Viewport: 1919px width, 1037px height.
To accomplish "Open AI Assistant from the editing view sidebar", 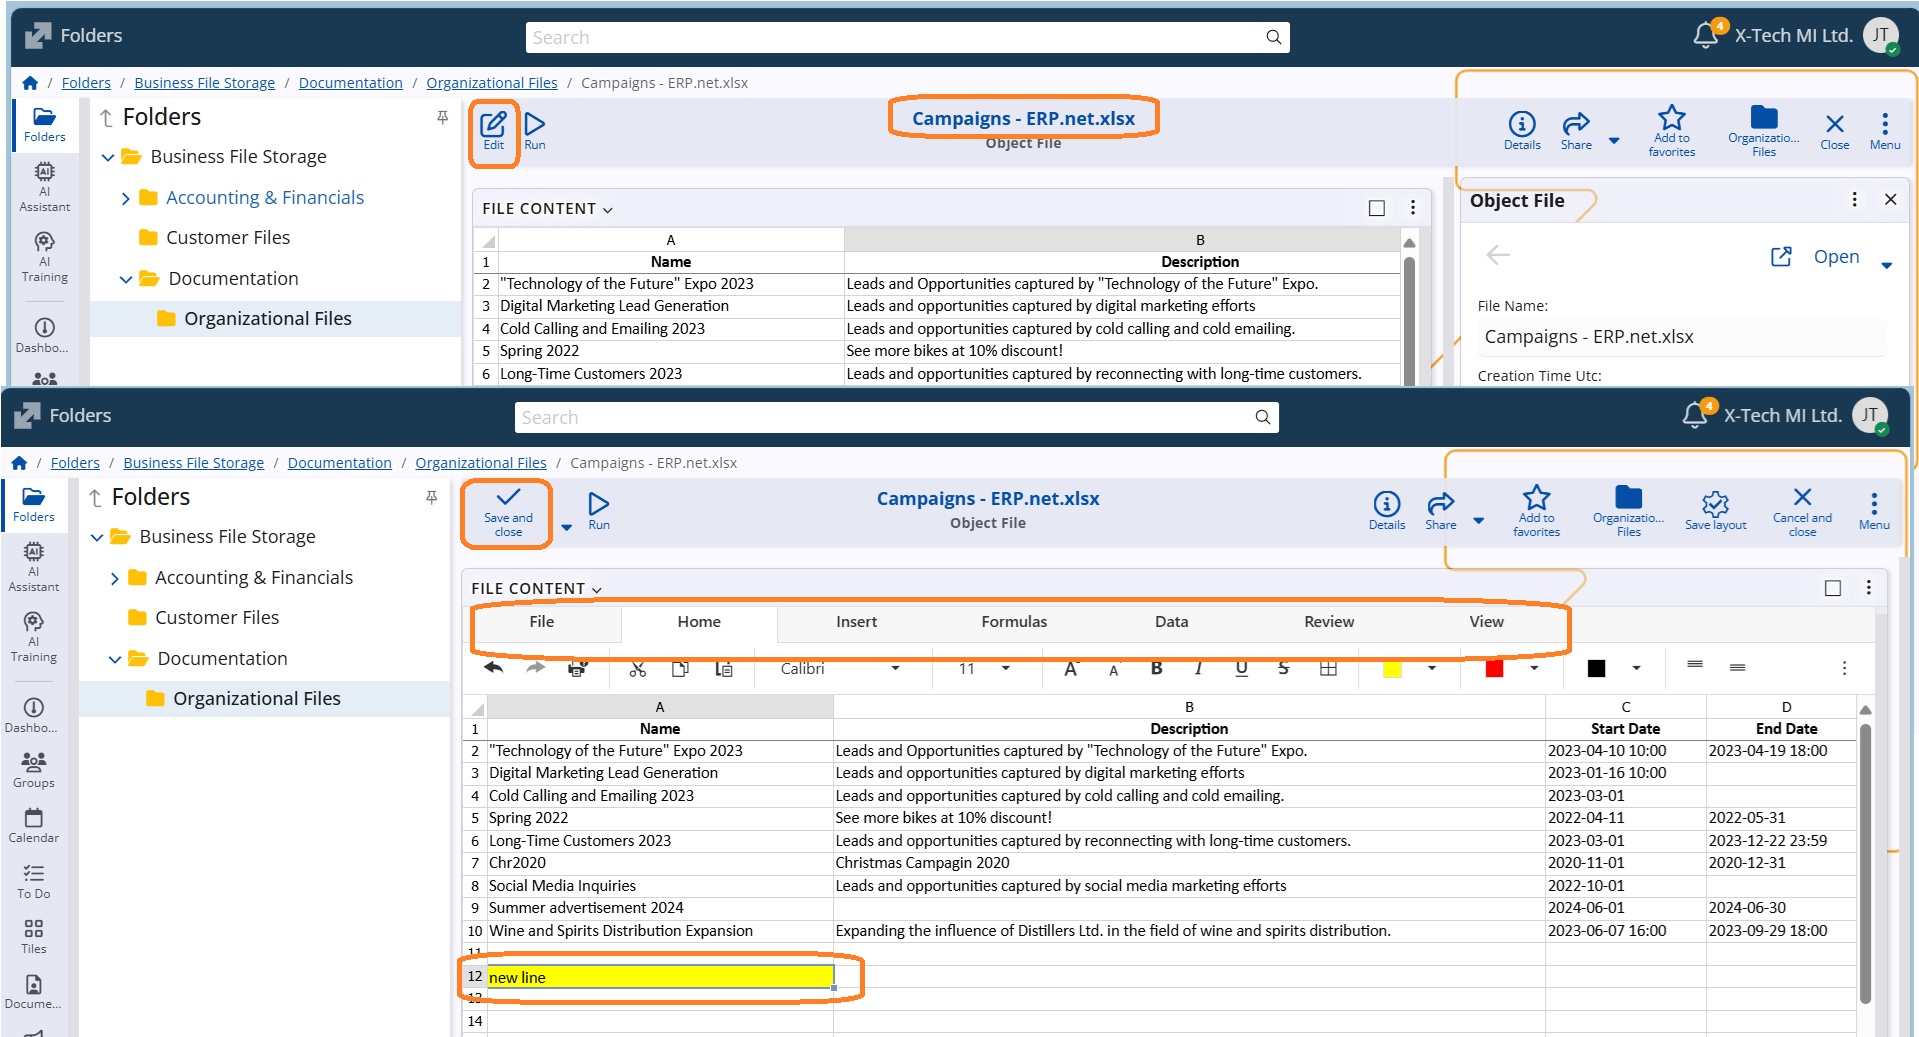I will pos(34,567).
